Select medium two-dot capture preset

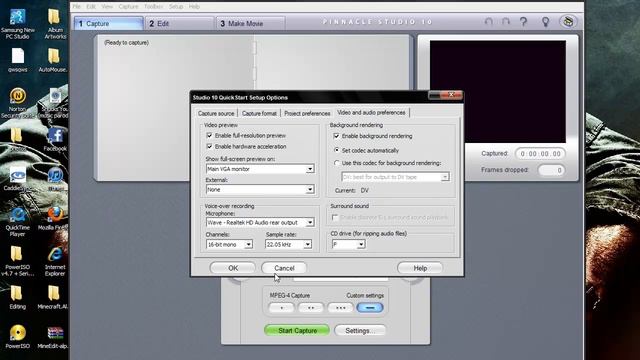(x=311, y=308)
